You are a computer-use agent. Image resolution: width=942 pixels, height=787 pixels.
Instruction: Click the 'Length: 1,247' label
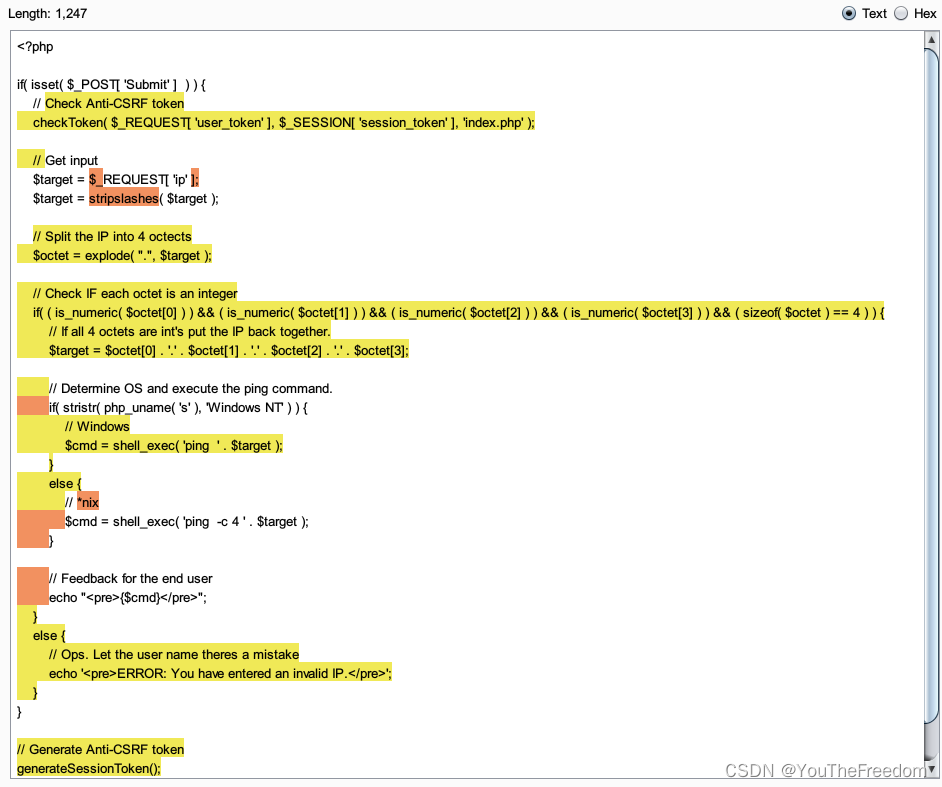47,13
